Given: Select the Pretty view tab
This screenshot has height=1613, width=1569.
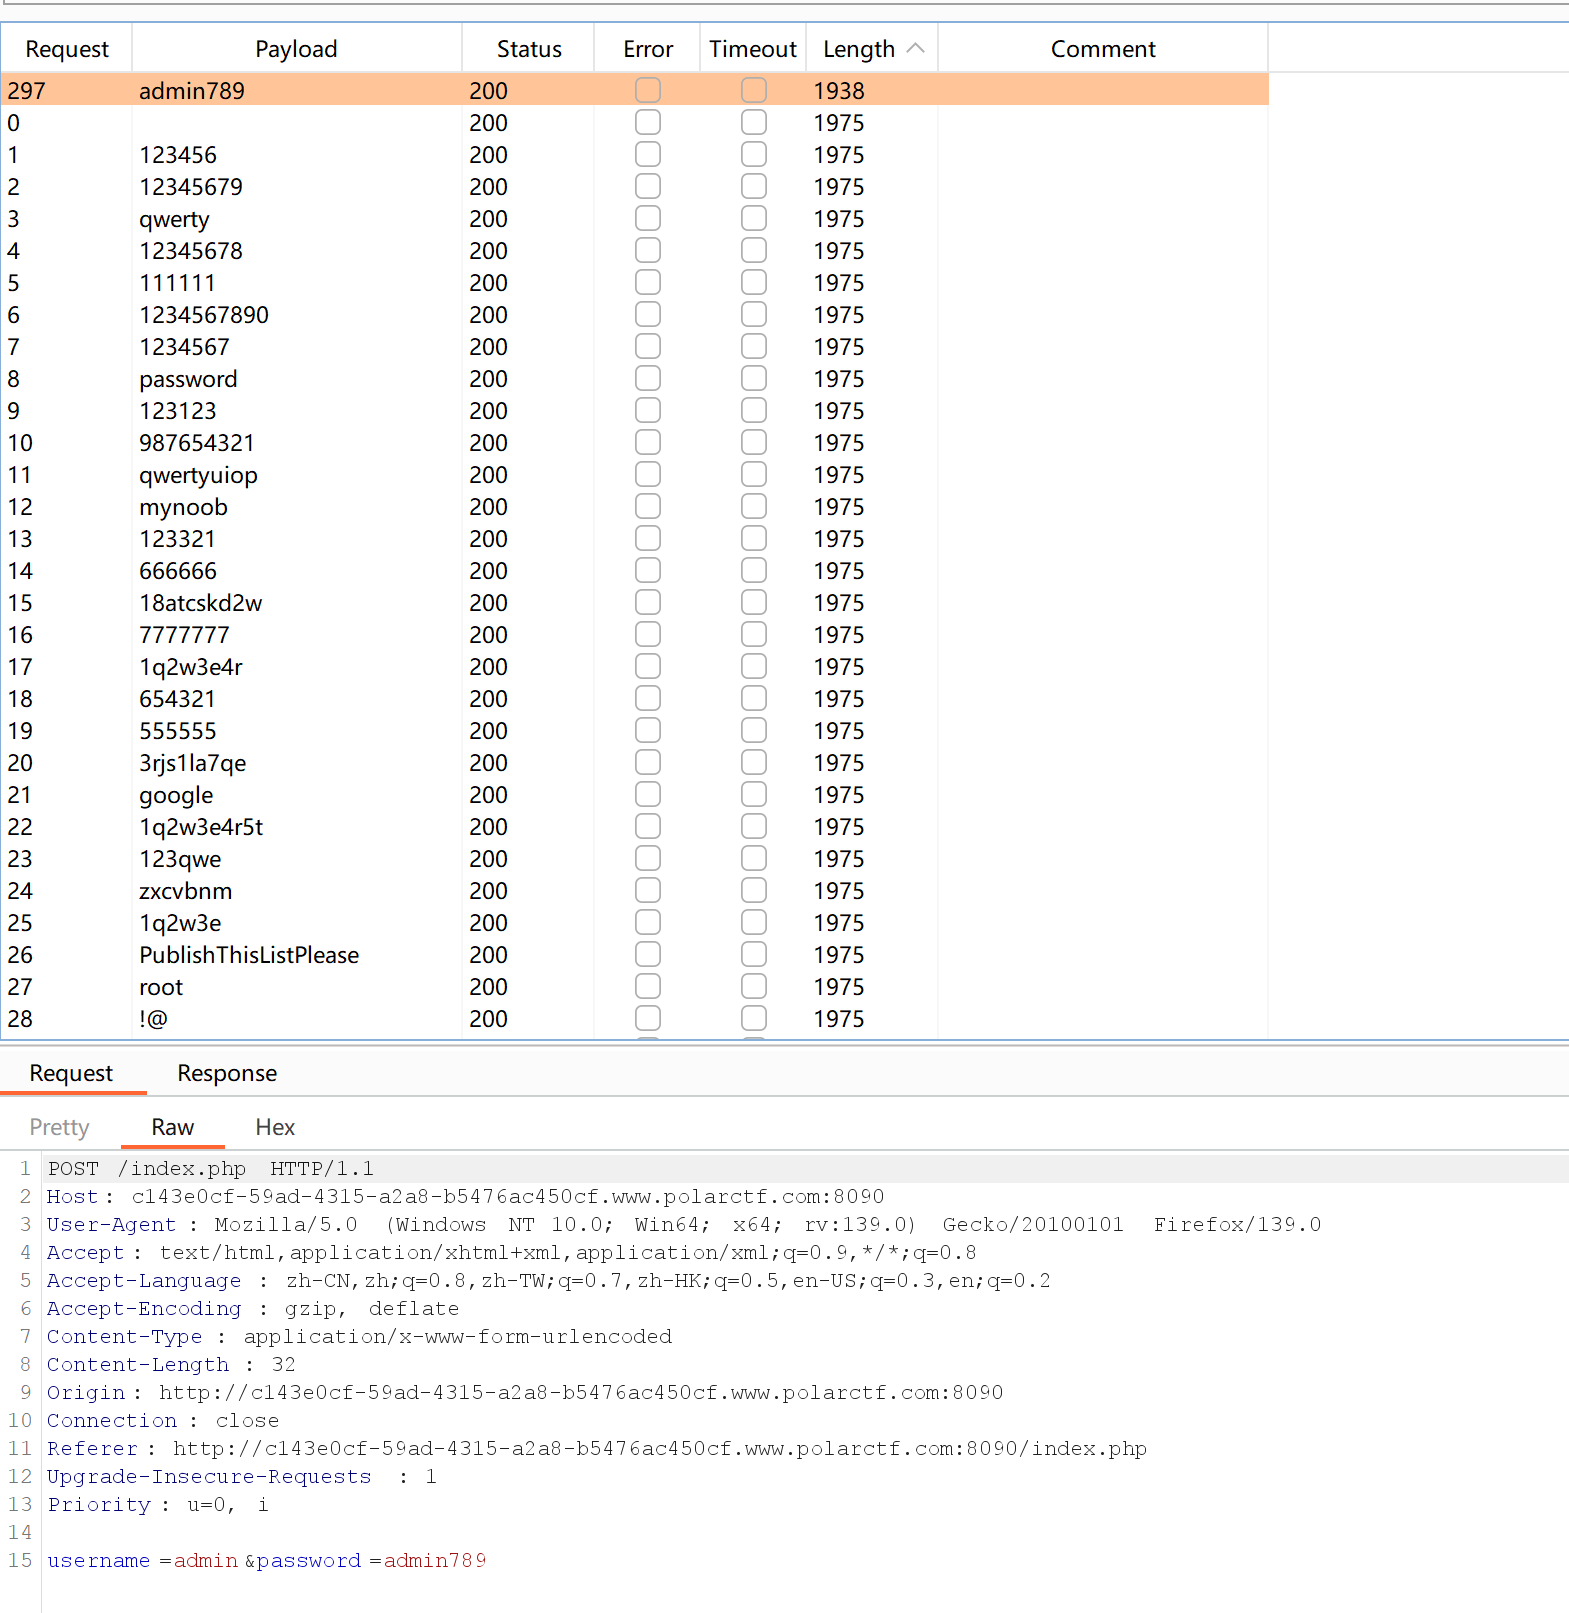Looking at the screenshot, I should pyautogui.click(x=59, y=1127).
